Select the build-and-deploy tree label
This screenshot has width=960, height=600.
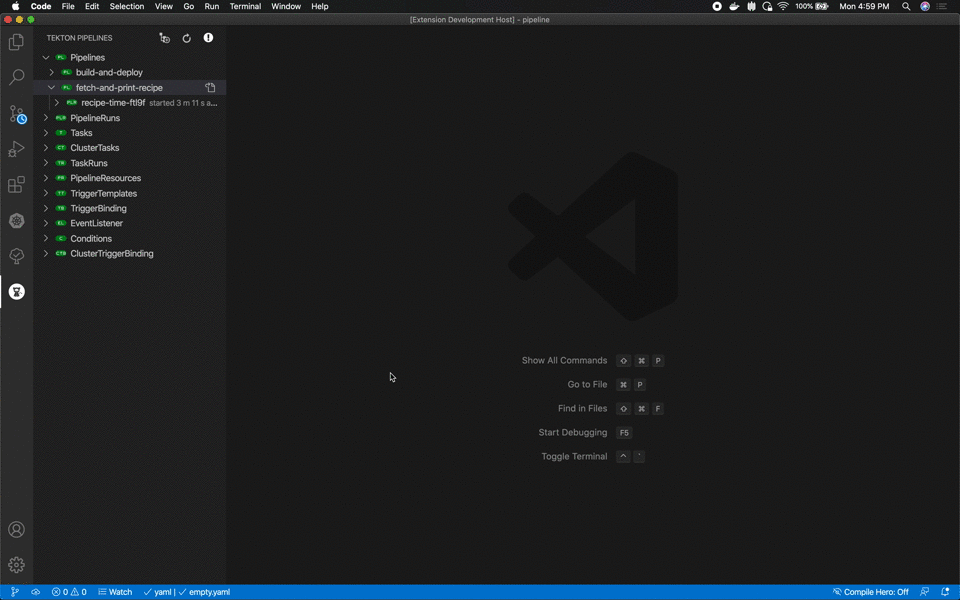(x=109, y=72)
